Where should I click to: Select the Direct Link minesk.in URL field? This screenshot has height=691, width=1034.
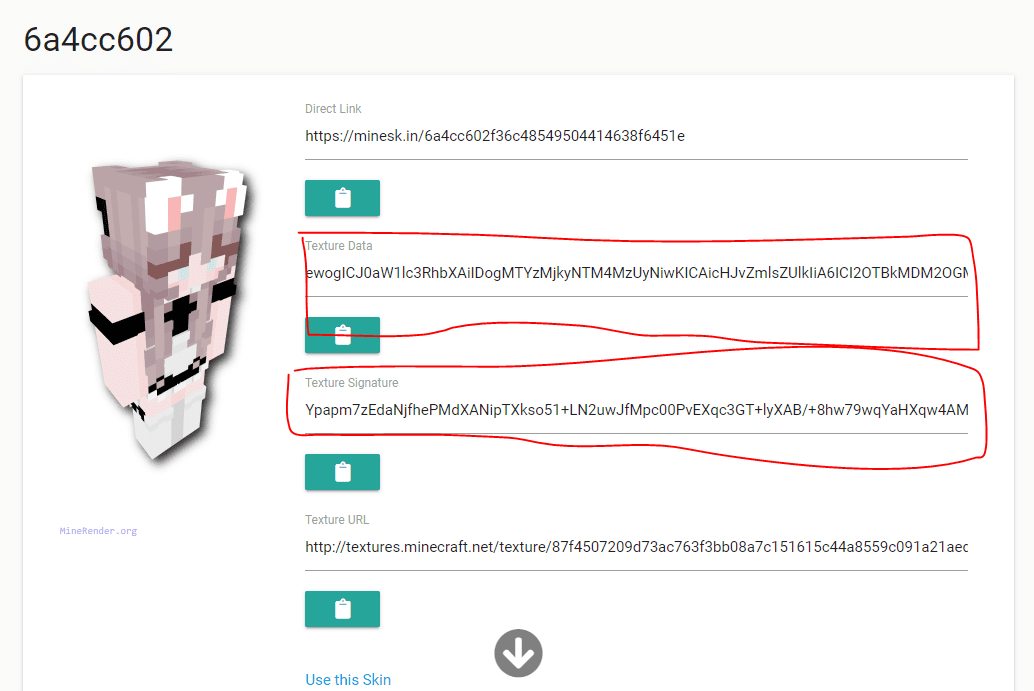[x=636, y=136]
